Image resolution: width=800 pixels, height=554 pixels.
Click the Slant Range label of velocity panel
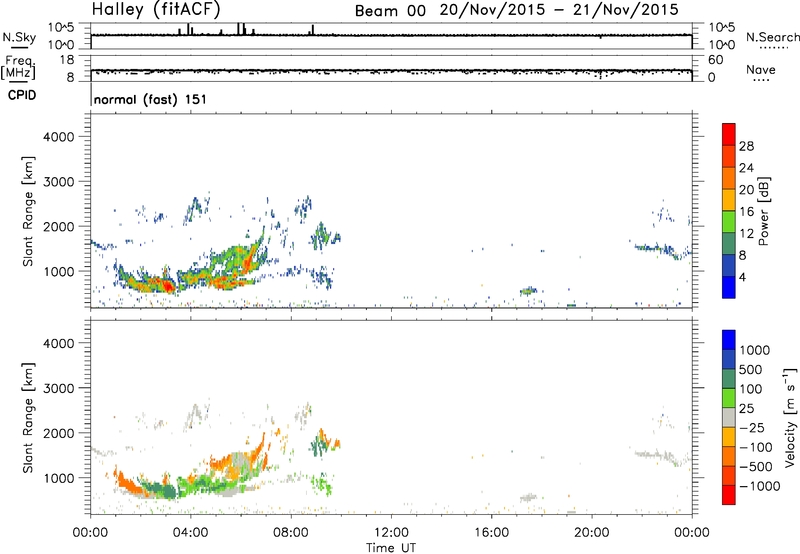pos(28,418)
